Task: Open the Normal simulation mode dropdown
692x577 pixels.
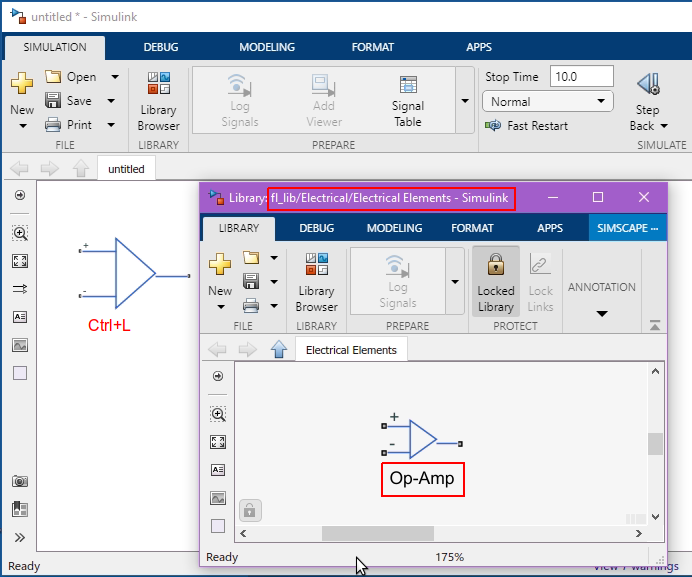Action: coord(547,101)
